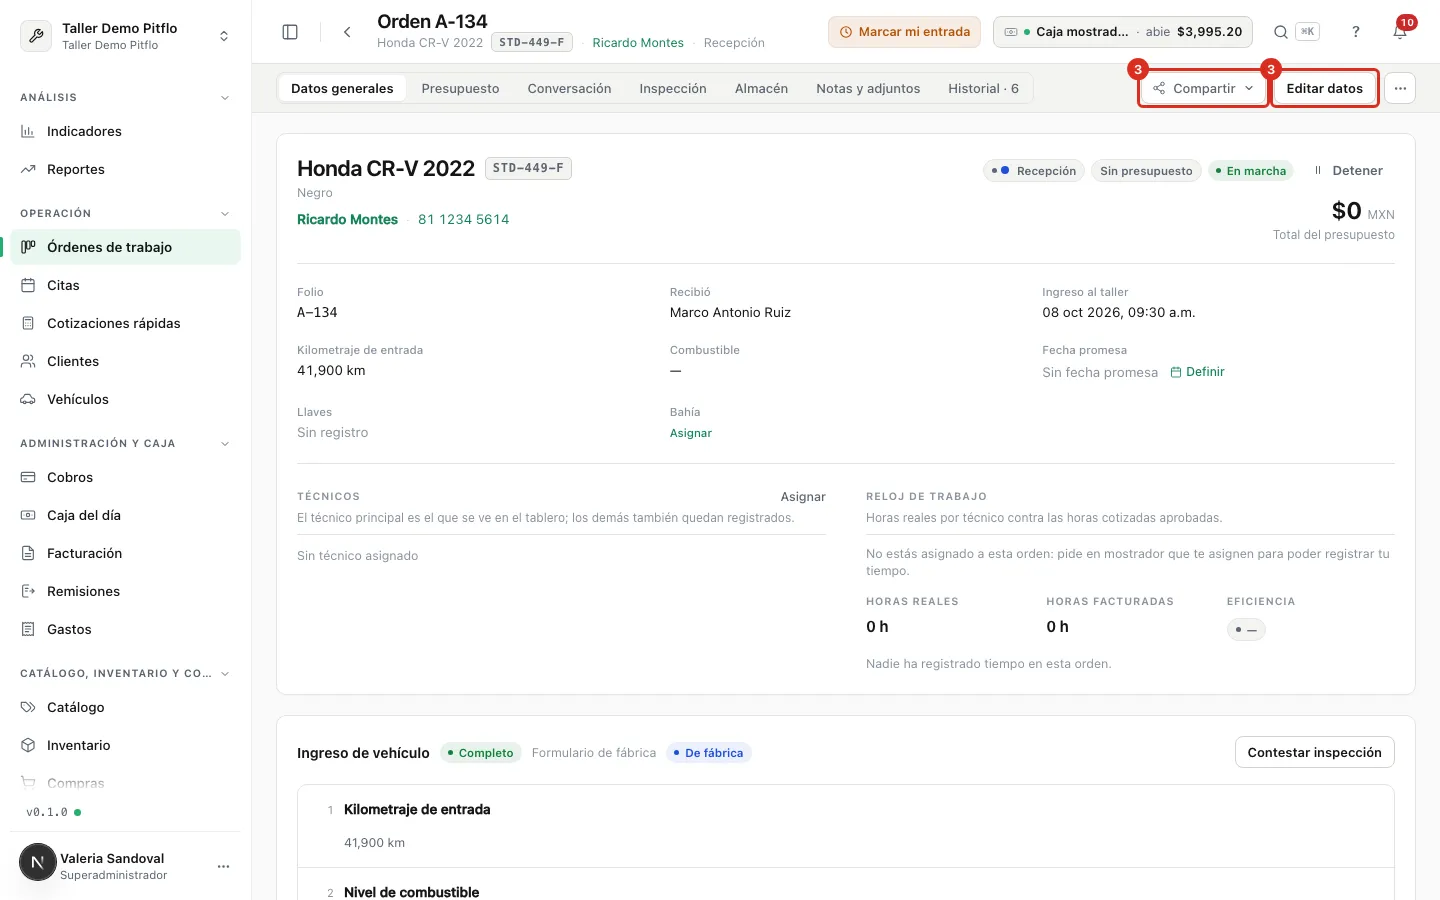Toggle the sidebar panel icon
The image size is (1440, 900).
[290, 32]
